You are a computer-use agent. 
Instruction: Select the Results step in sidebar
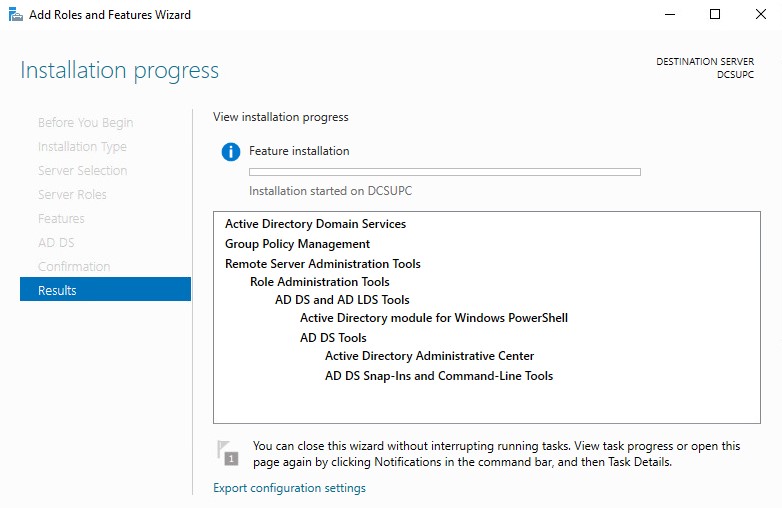click(x=105, y=289)
